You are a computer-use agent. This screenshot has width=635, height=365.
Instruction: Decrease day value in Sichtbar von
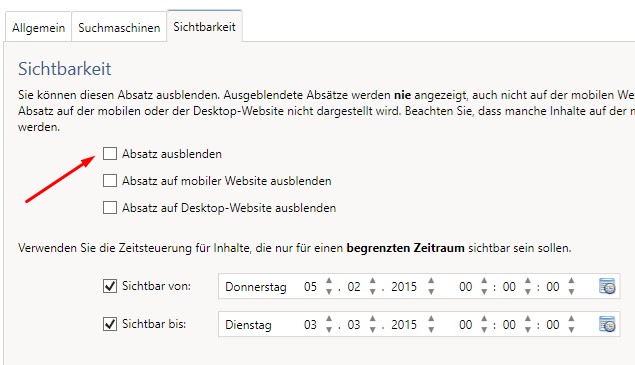[329, 291]
